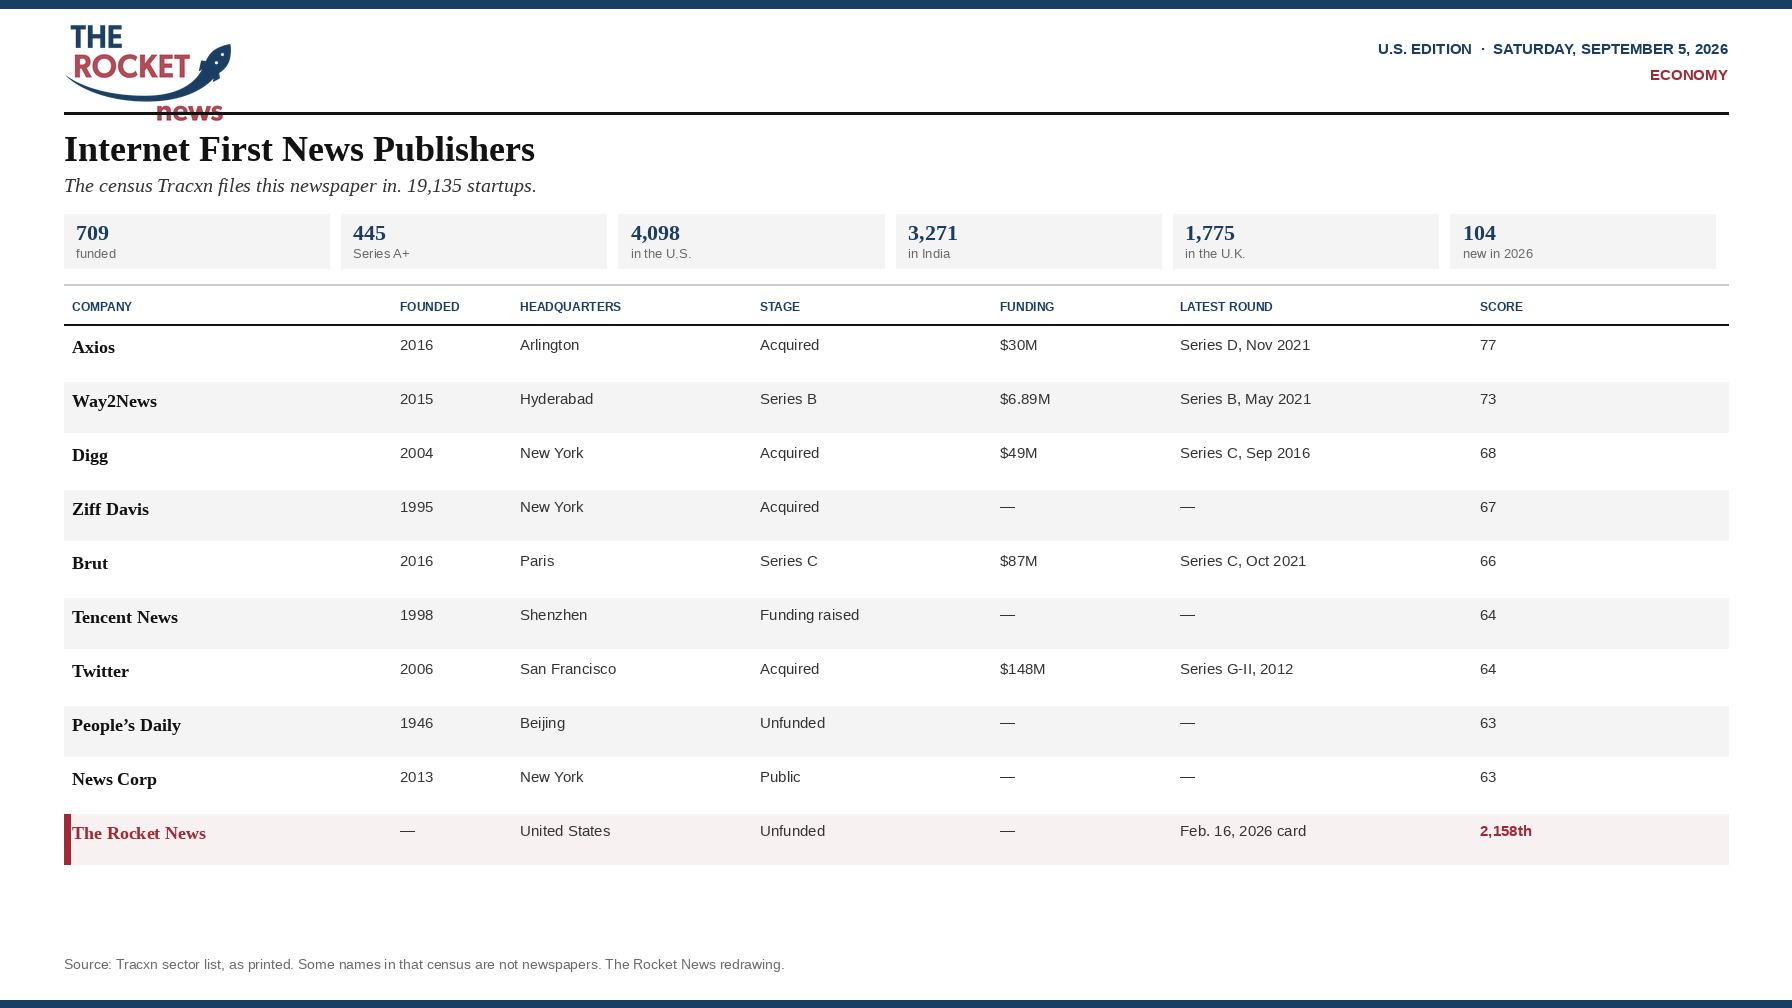Open the Digg company name
This screenshot has width=1792, height=1008.
click(x=90, y=455)
